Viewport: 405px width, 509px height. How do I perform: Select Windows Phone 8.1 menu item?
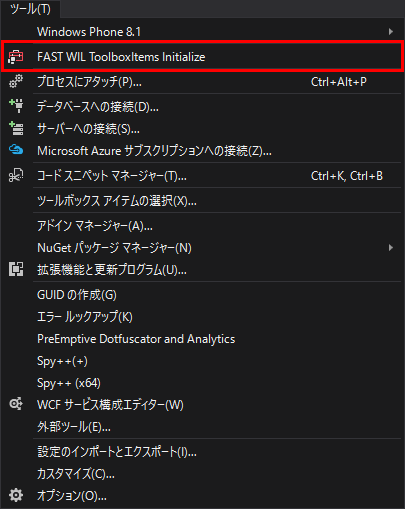pos(202,32)
